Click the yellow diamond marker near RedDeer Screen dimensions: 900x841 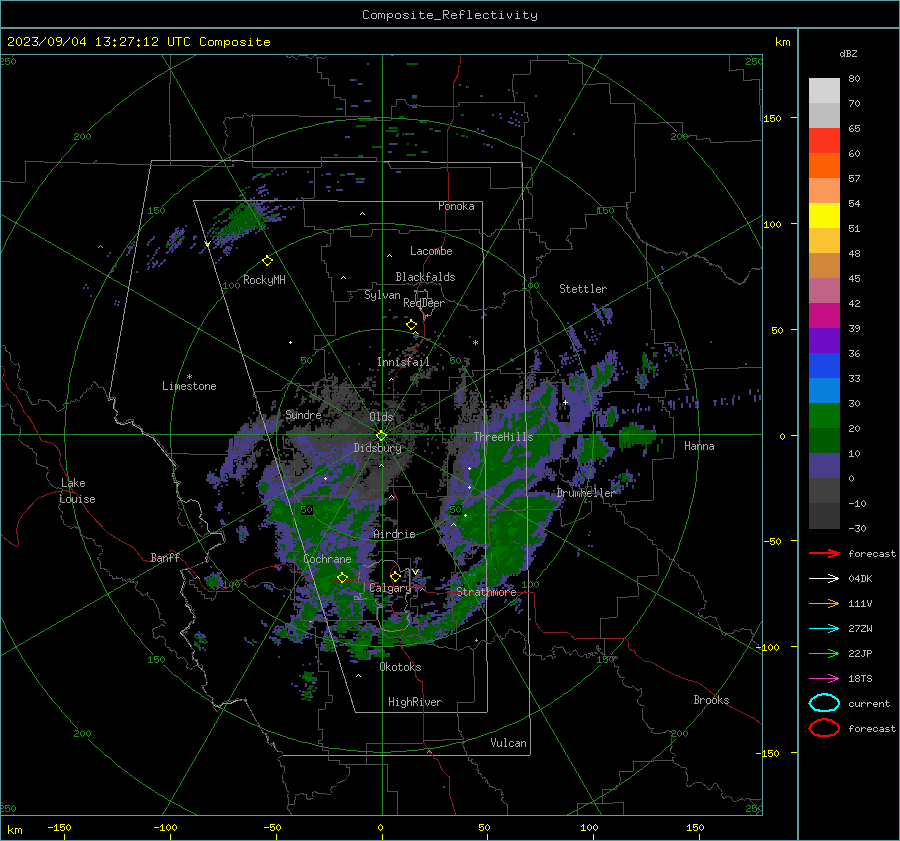coord(411,325)
